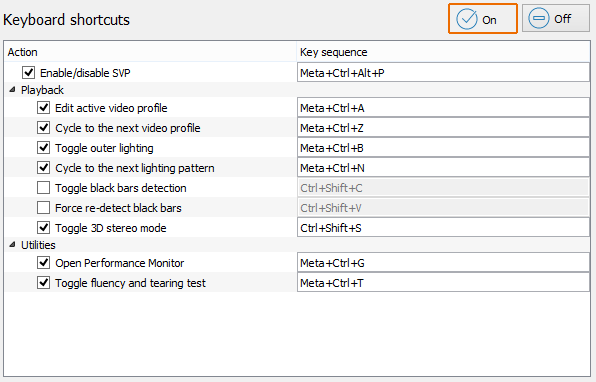Enable Force re-detect black bars checkbox
596x382 pixels.
point(43,208)
